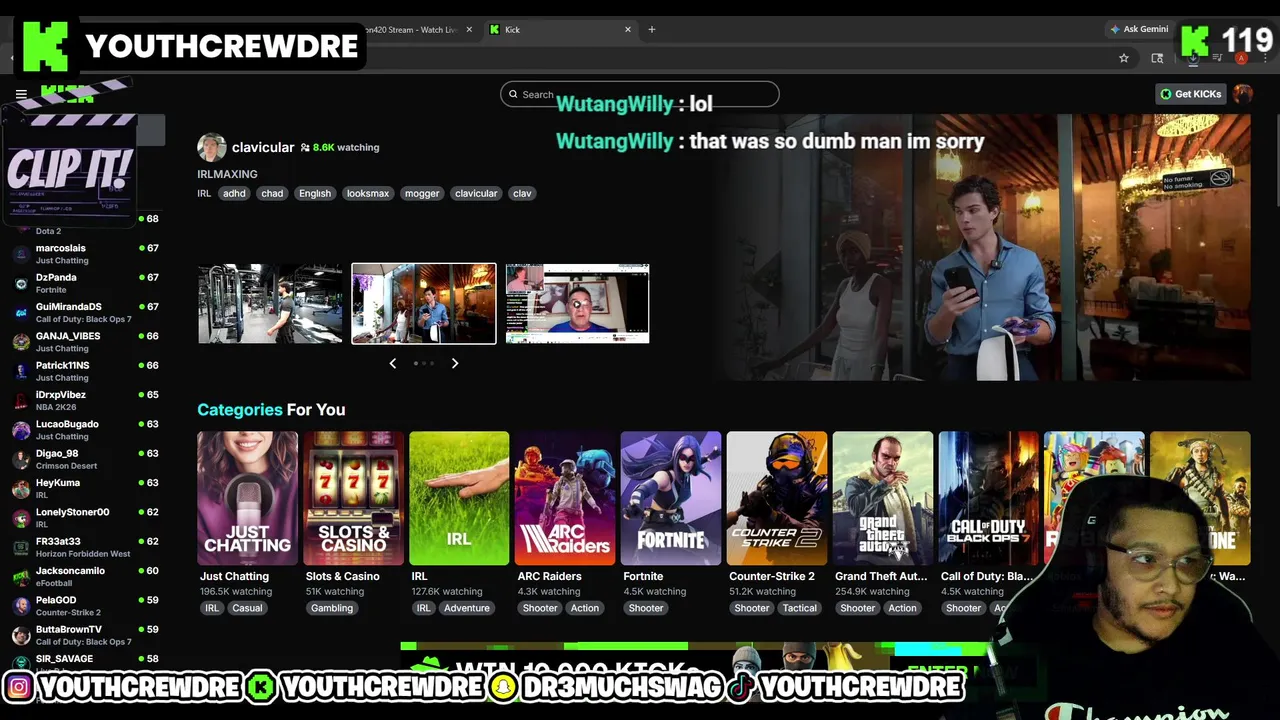Image resolution: width=1280 pixels, height=720 pixels.
Task: Open the Kick sidebar hamburger menu
Action: [21, 94]
